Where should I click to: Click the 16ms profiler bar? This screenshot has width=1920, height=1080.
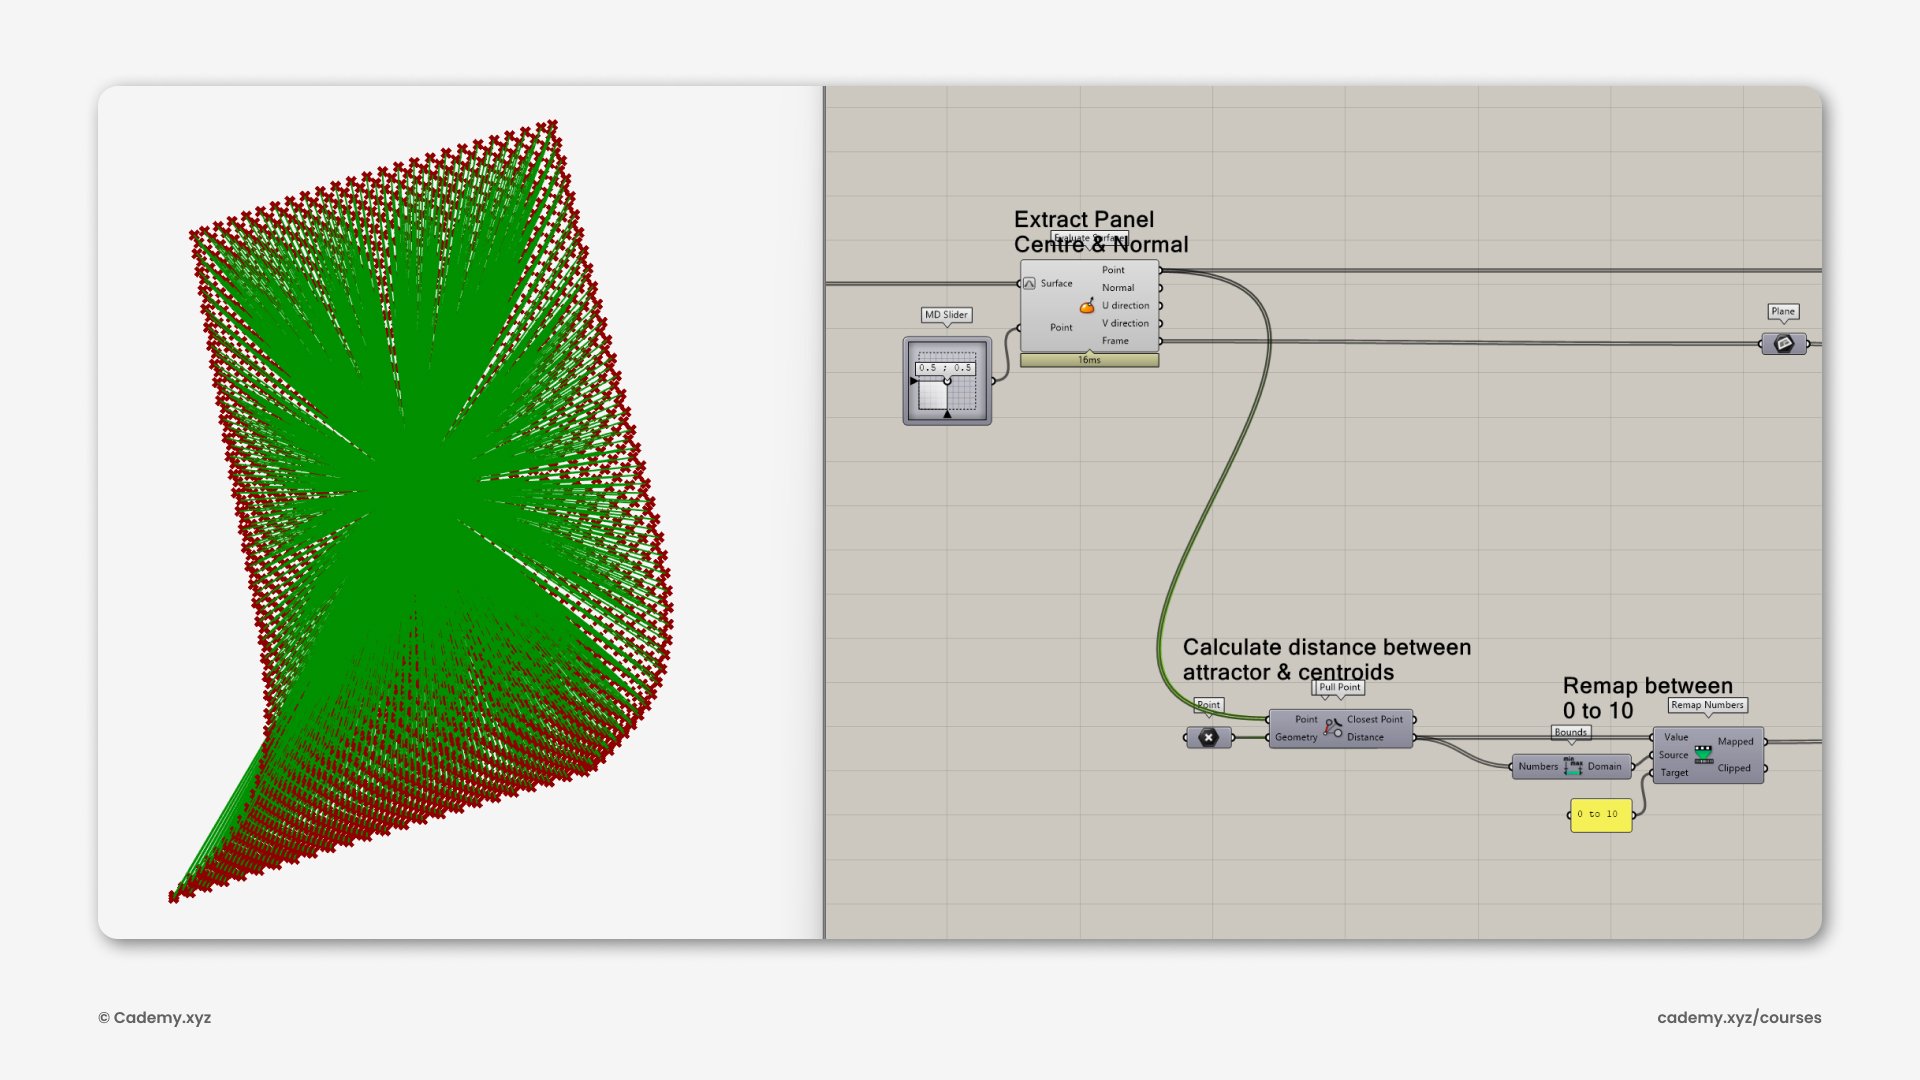(x=1089, y=360)
